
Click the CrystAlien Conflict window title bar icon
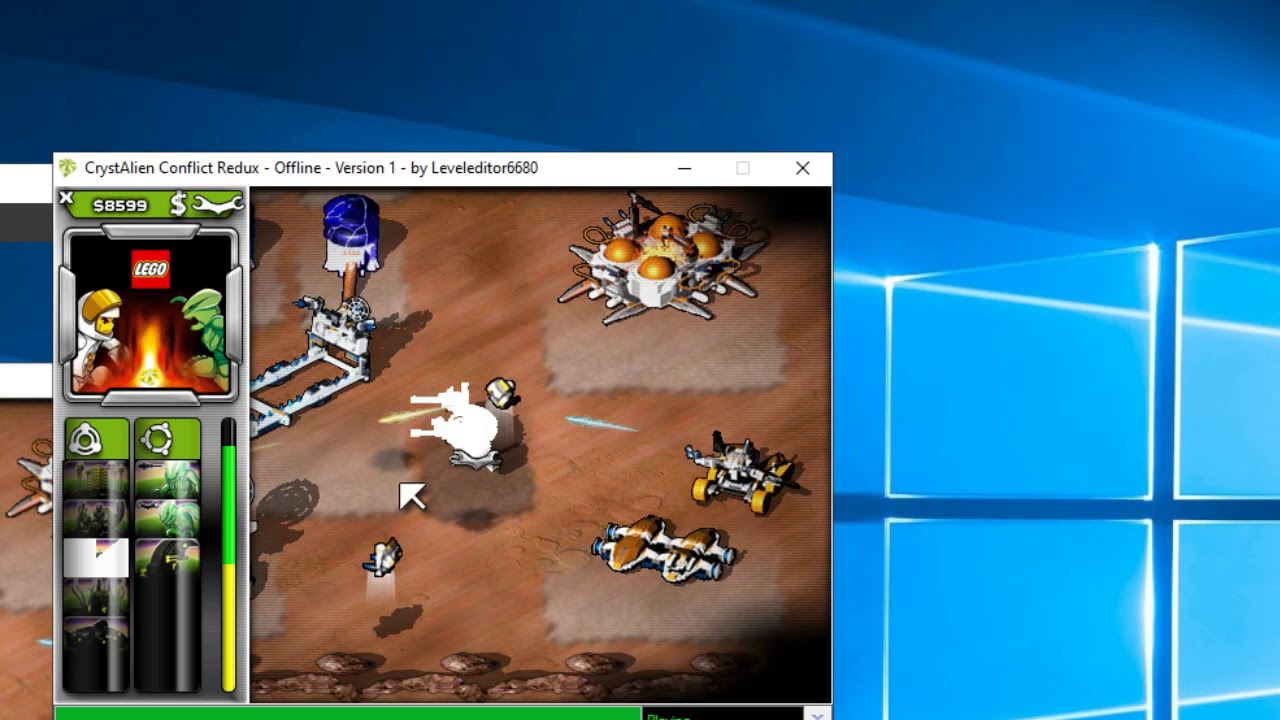point(67,168)
